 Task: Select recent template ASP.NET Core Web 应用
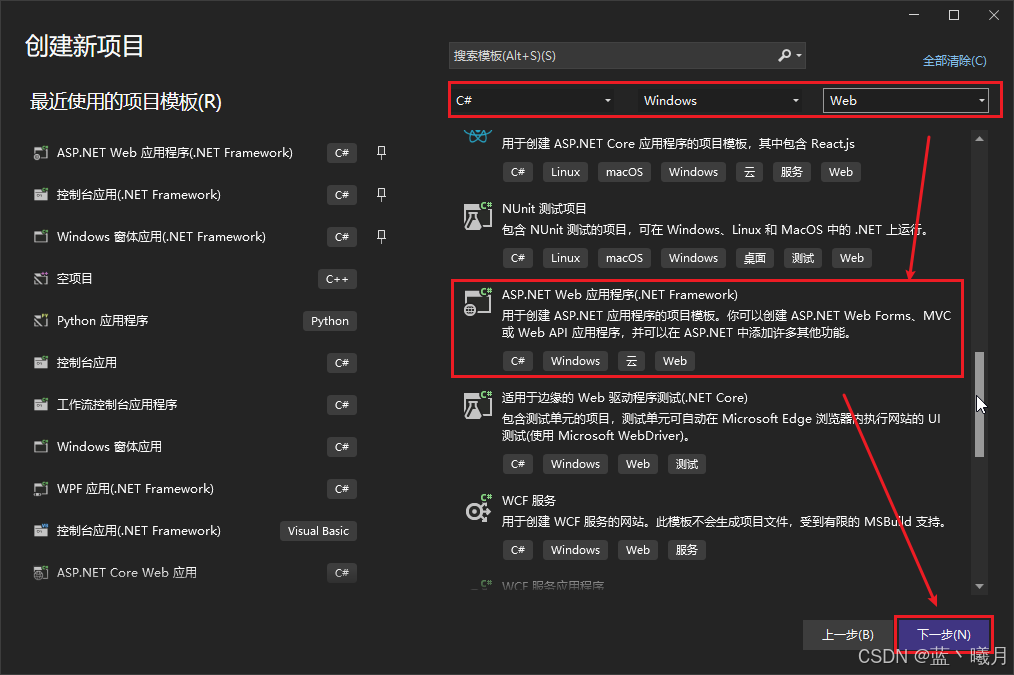[x=127, y=573]
